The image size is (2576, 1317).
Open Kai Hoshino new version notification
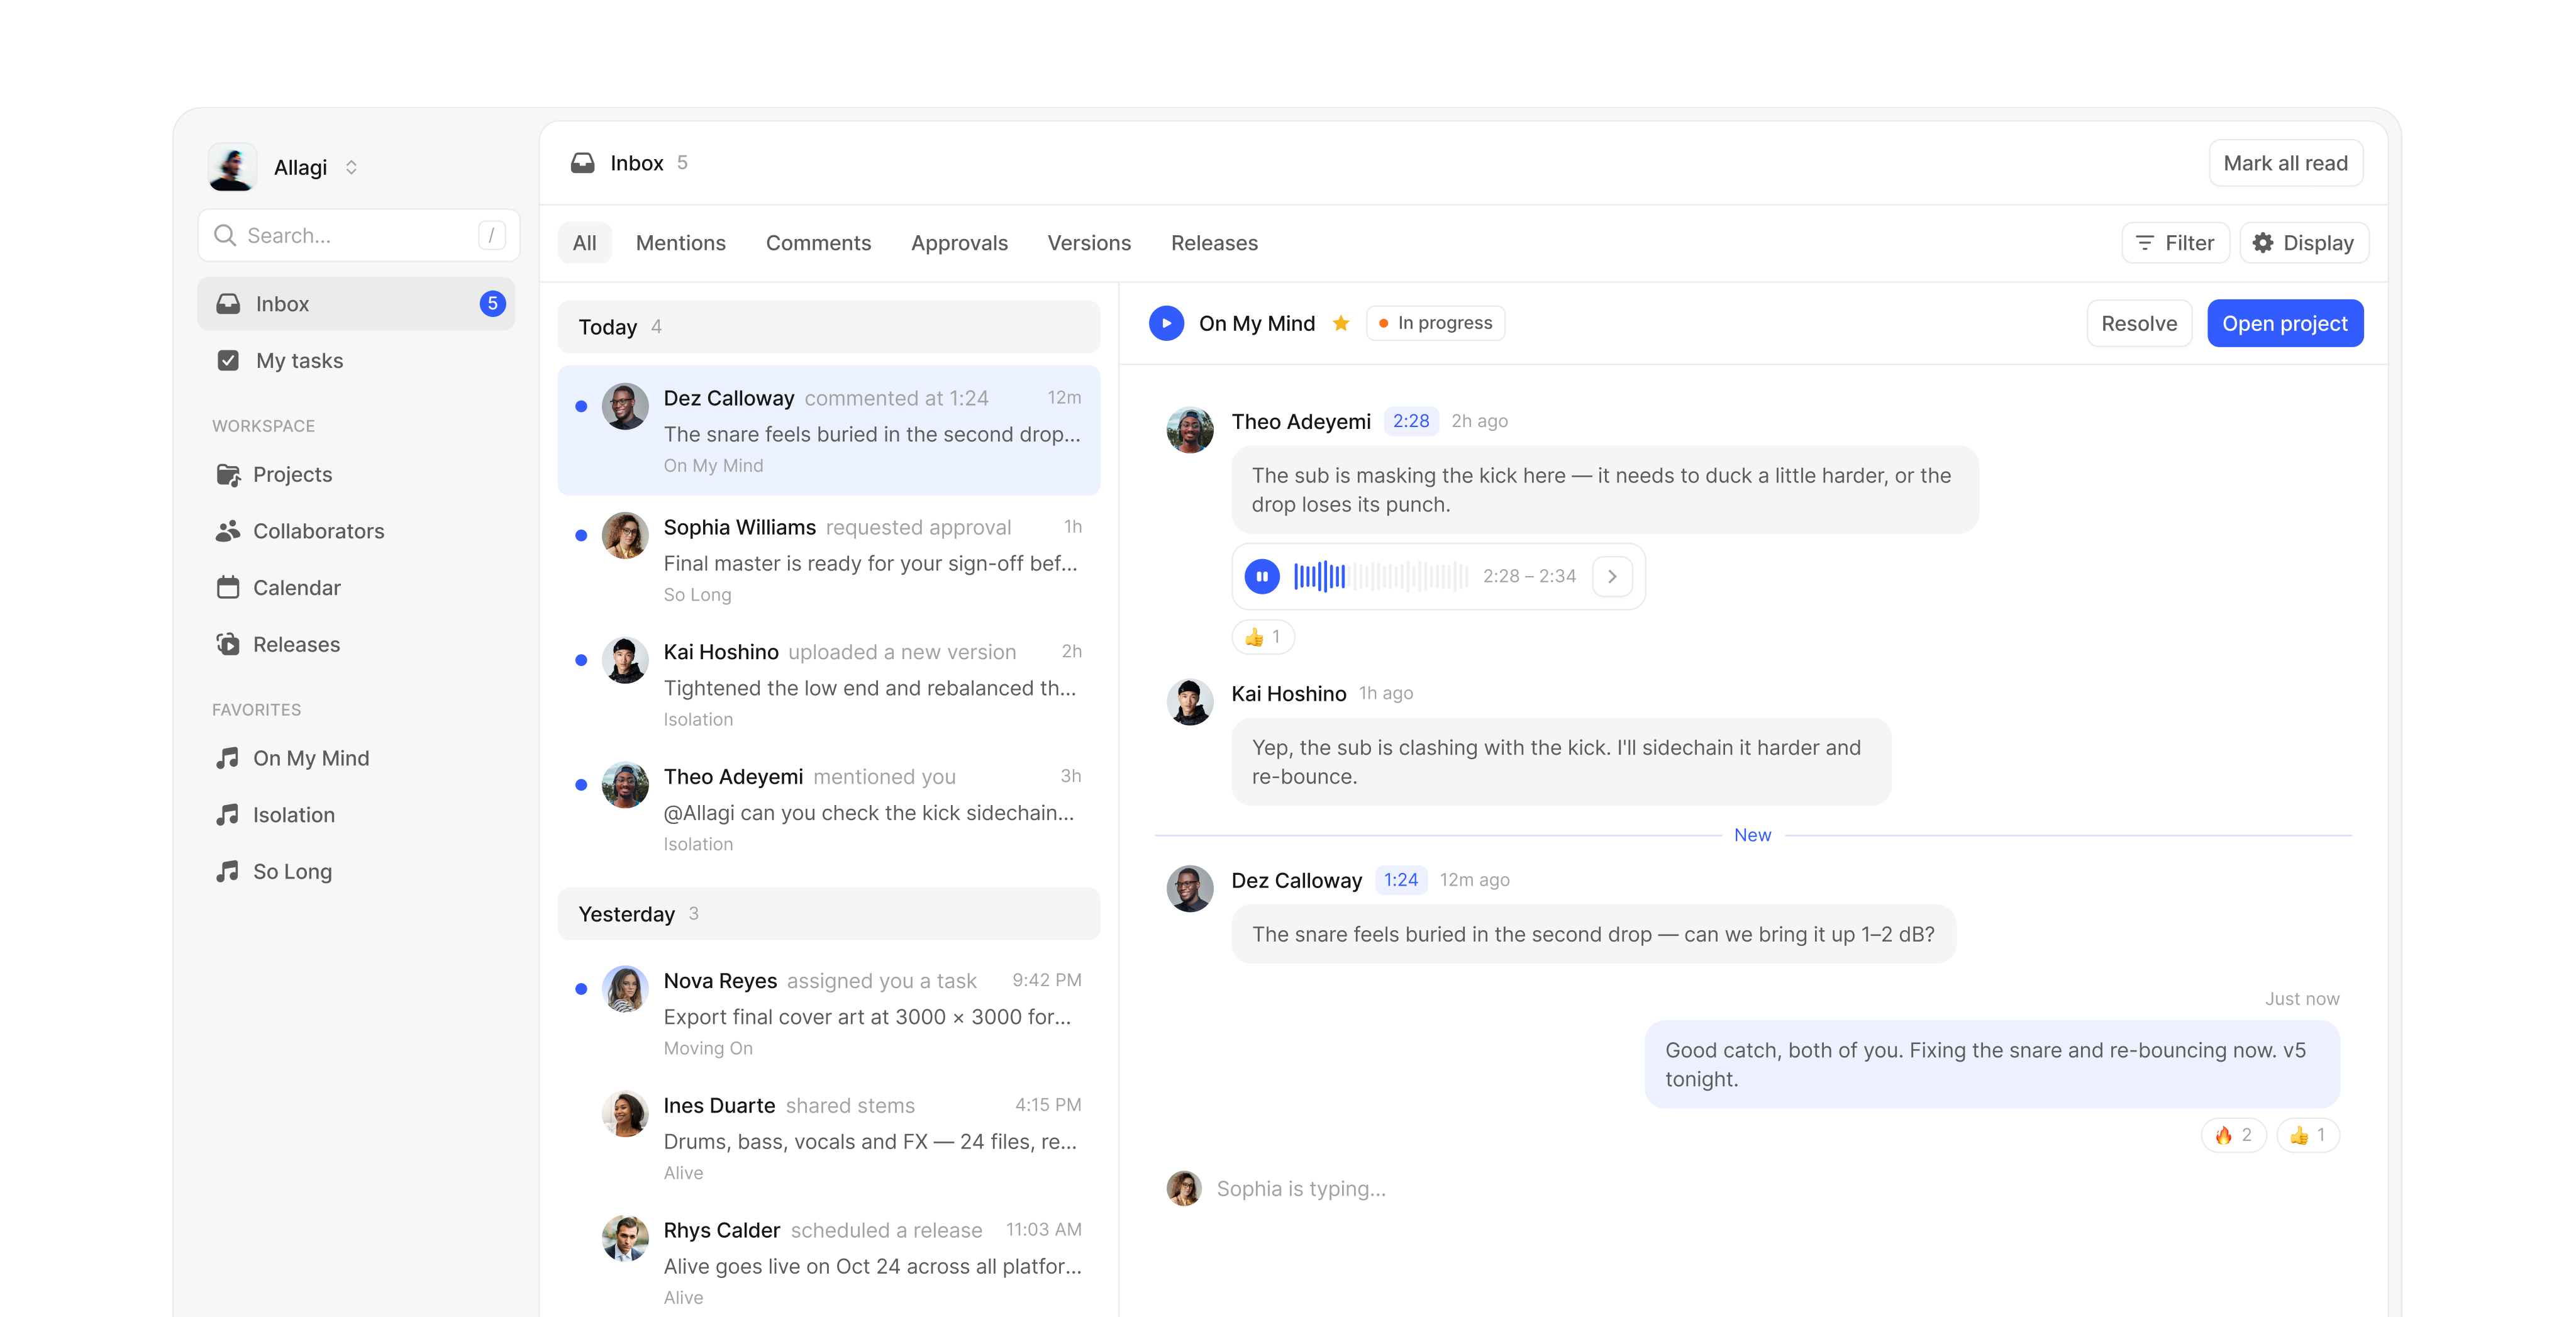coord(829,685)
